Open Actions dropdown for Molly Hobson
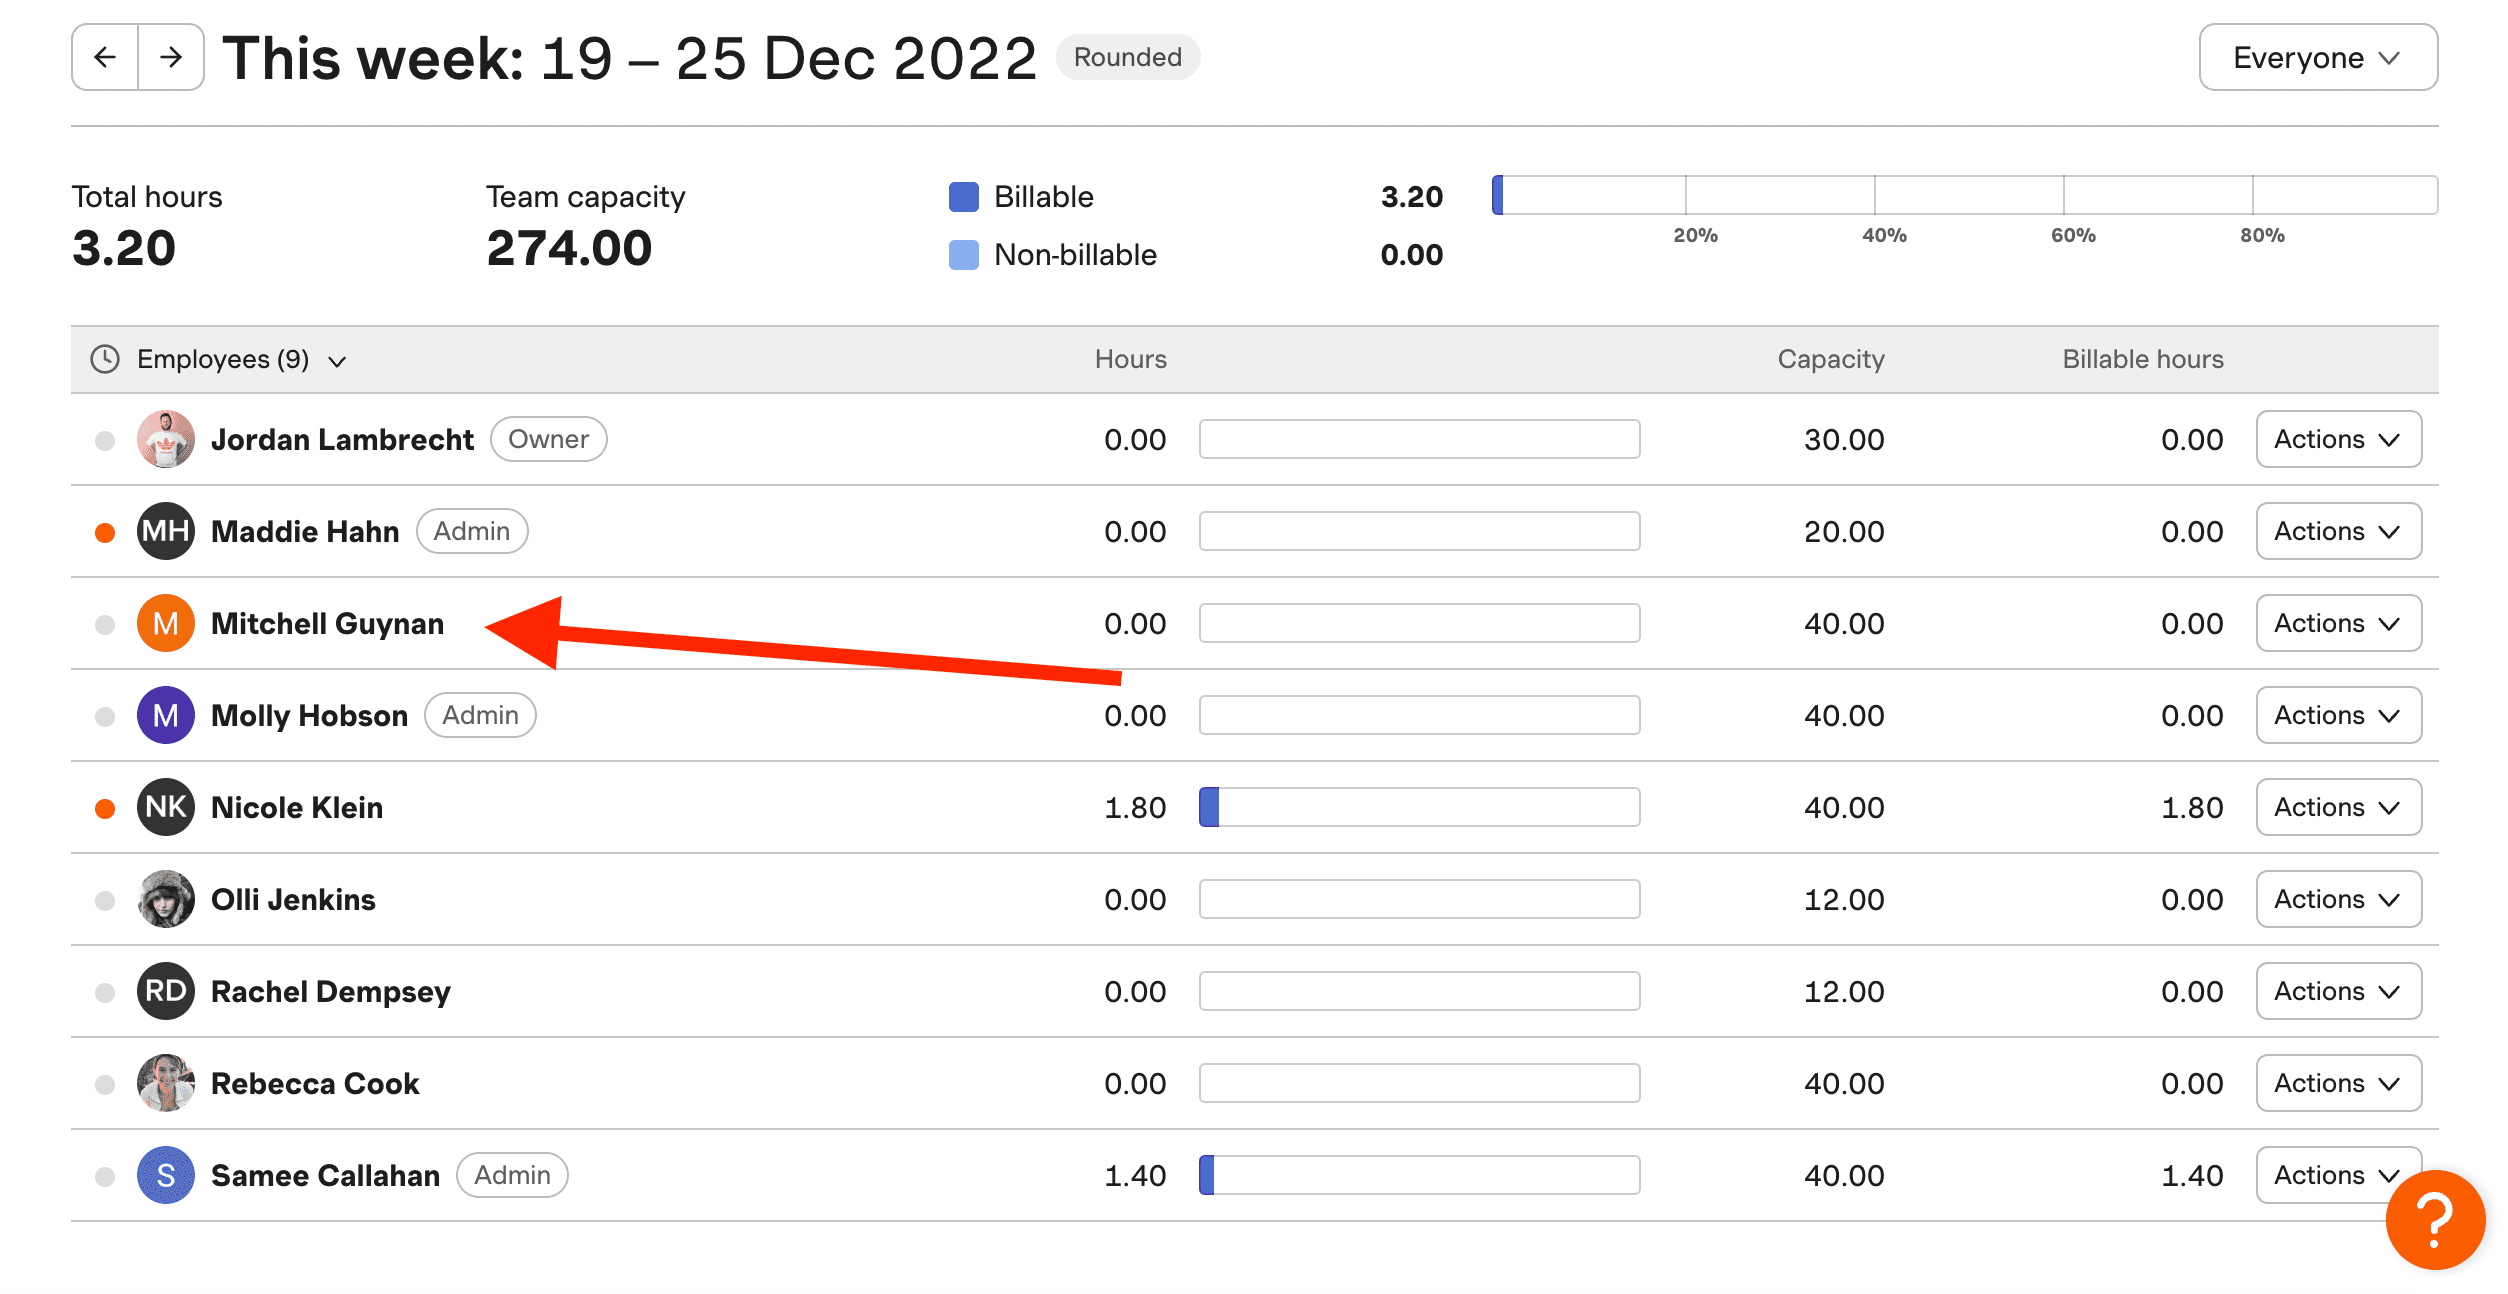 [x=2338, y=715]
